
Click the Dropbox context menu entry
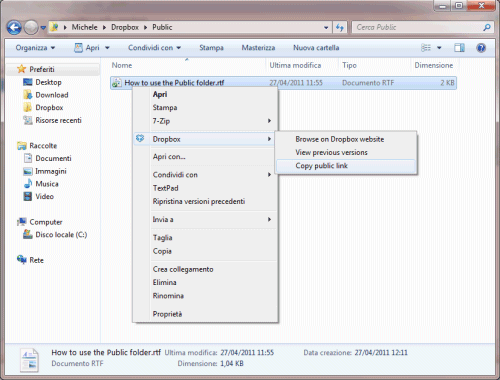[205, 139]
